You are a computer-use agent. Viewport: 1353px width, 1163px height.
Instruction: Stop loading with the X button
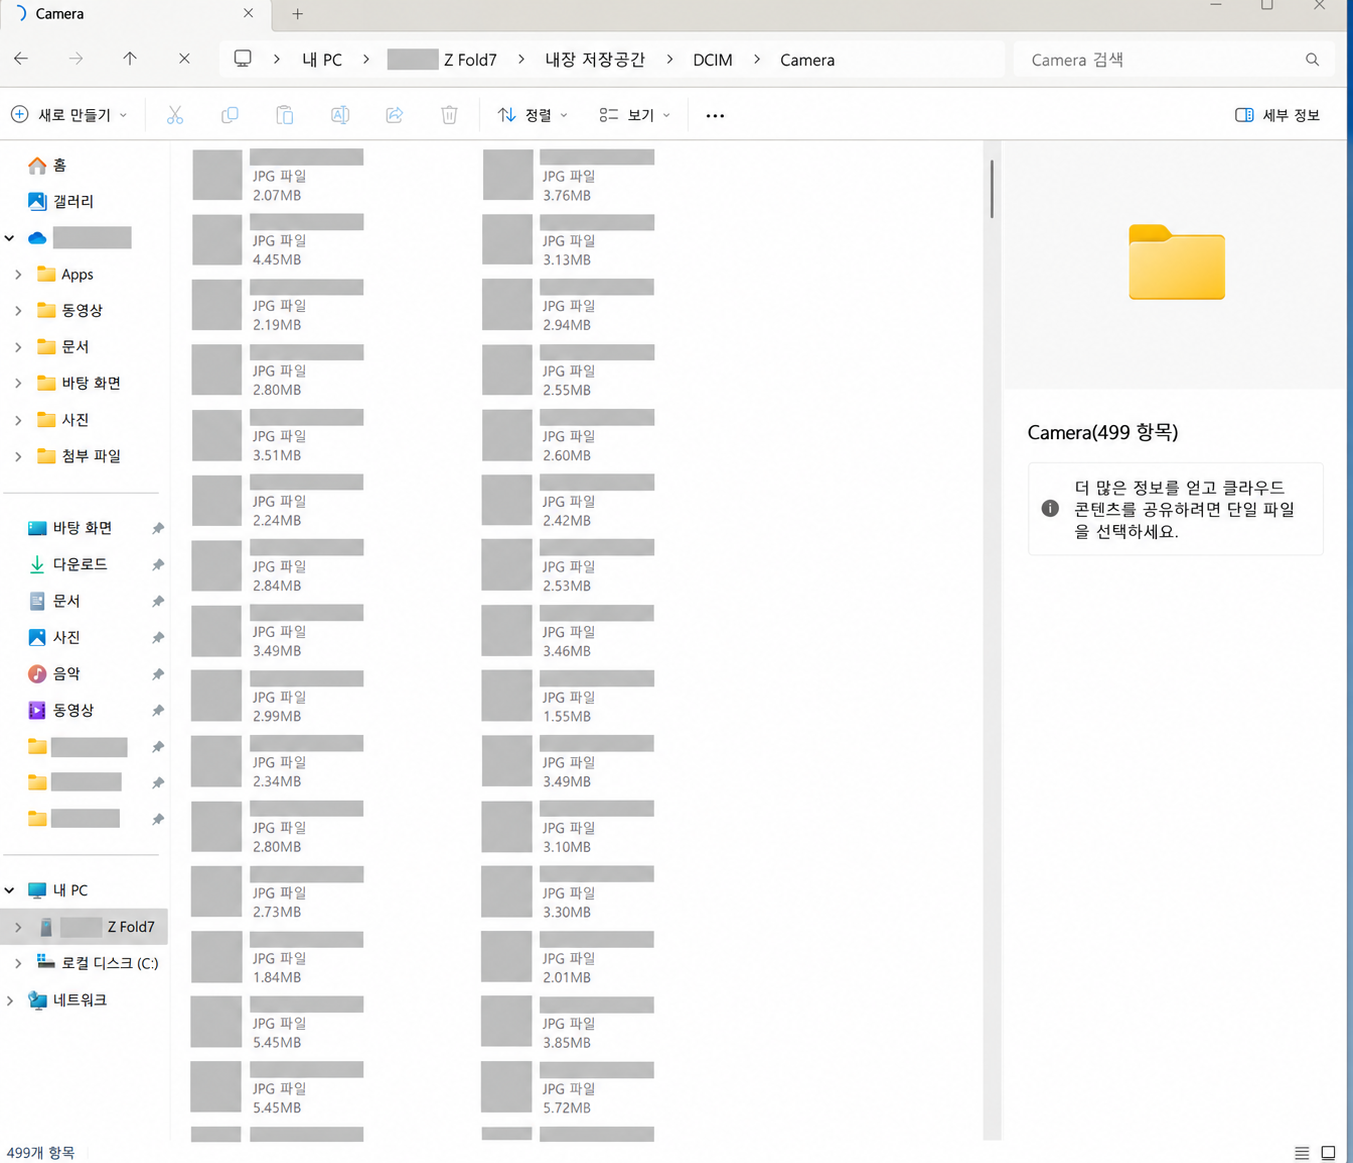coord(184,59)
